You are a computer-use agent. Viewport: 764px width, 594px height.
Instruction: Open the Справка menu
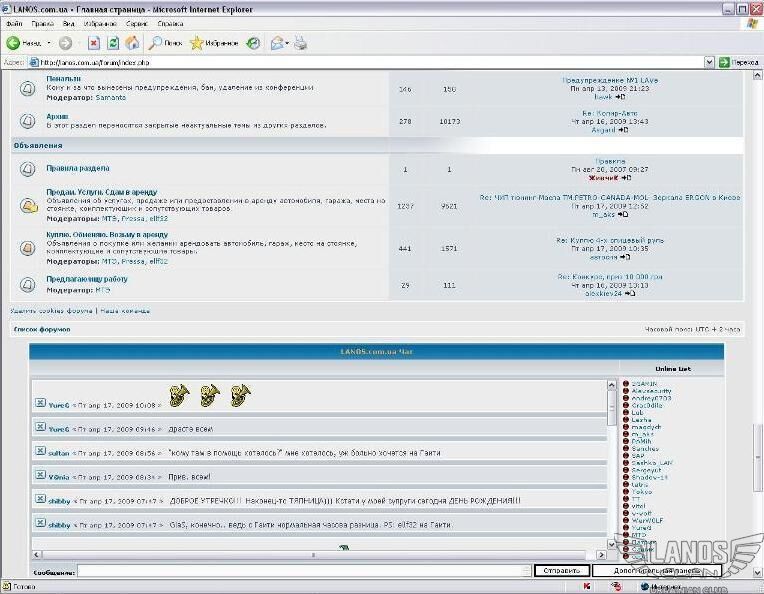[171, 22]
